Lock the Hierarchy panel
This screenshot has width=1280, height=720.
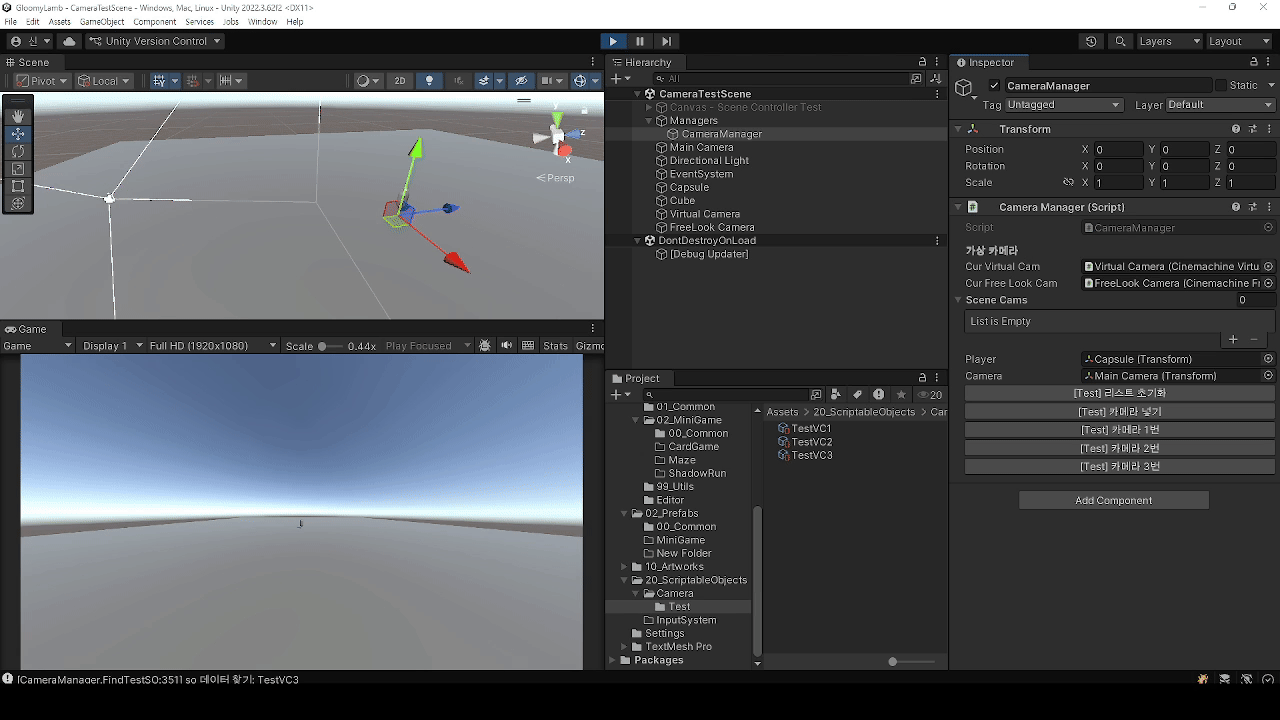pyautogui.click(x=923, y=62)
